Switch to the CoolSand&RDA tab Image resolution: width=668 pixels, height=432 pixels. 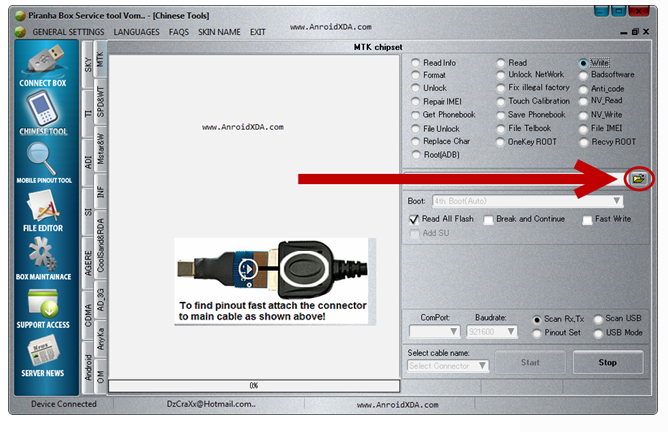pos(100,245)
